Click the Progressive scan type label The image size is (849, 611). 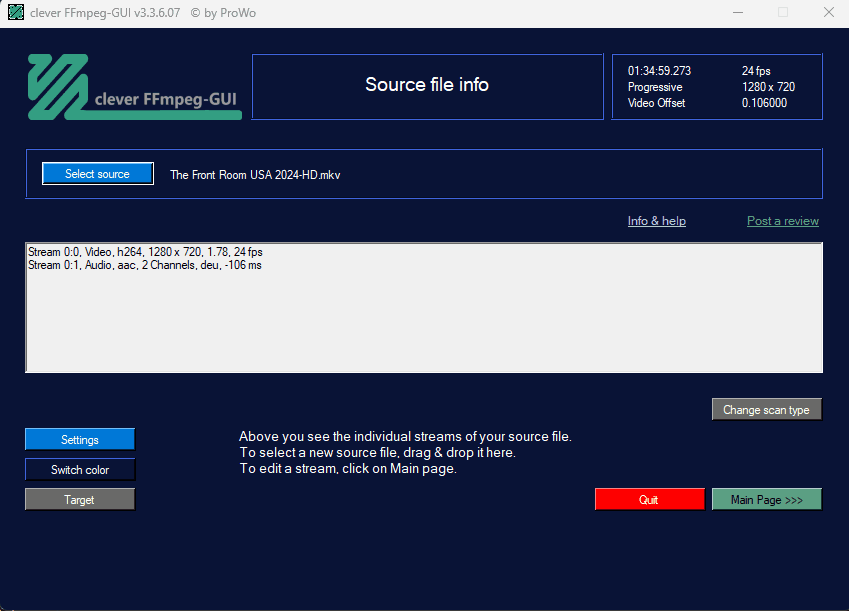(x=655, y=87)
